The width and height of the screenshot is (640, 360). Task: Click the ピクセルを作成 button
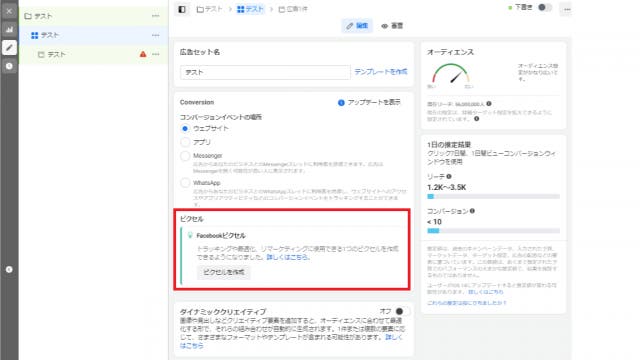click(x=224, y=272)
